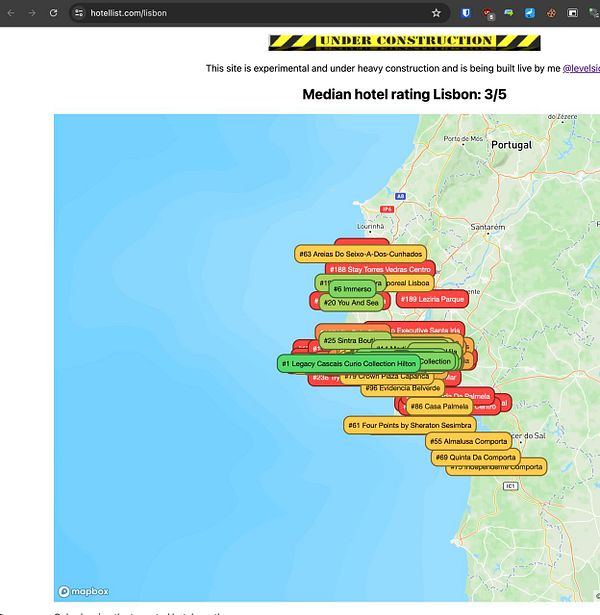
Task: Click the Mapbox logo link
Action: pyautogui.click(x=84, y=591)
